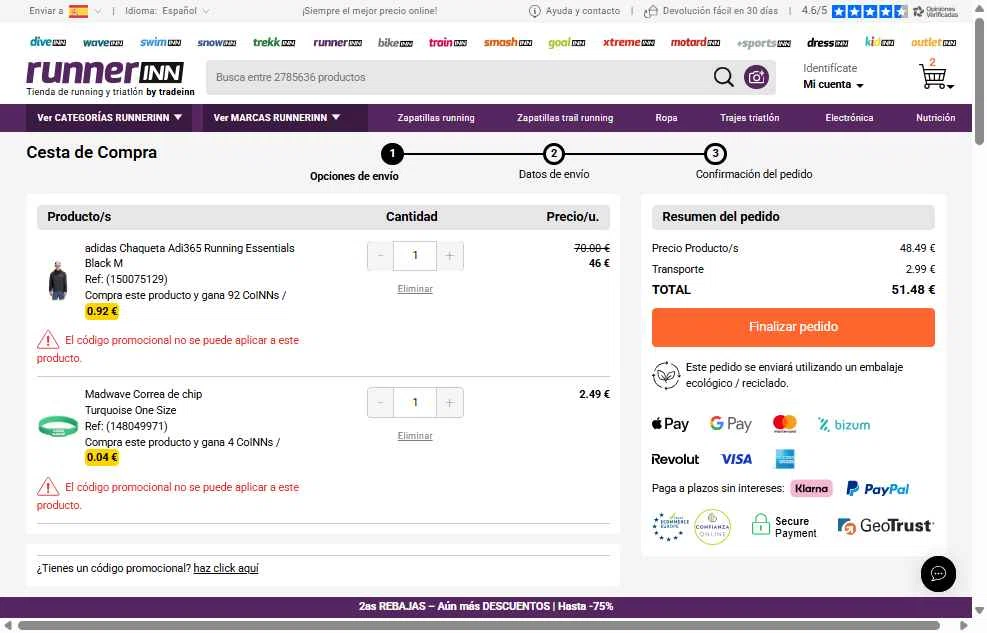Open the xtremeinn store logo
This screenshot has height=633, width=987.
pos(628,42)
